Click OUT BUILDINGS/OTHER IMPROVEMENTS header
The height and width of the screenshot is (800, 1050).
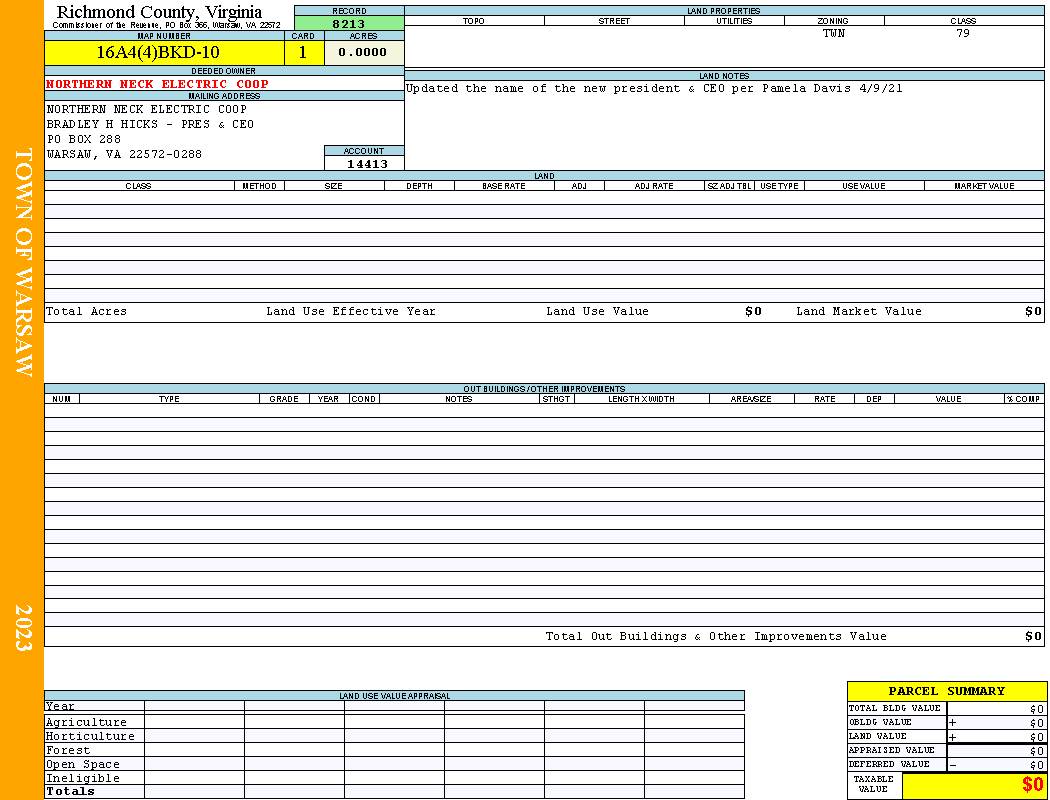[544, 389]
